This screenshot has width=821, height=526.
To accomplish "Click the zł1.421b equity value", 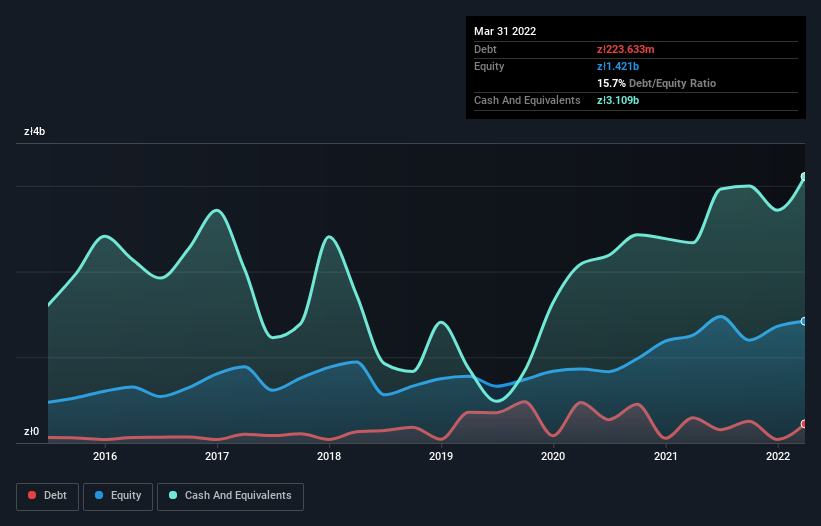I will 618,66.
